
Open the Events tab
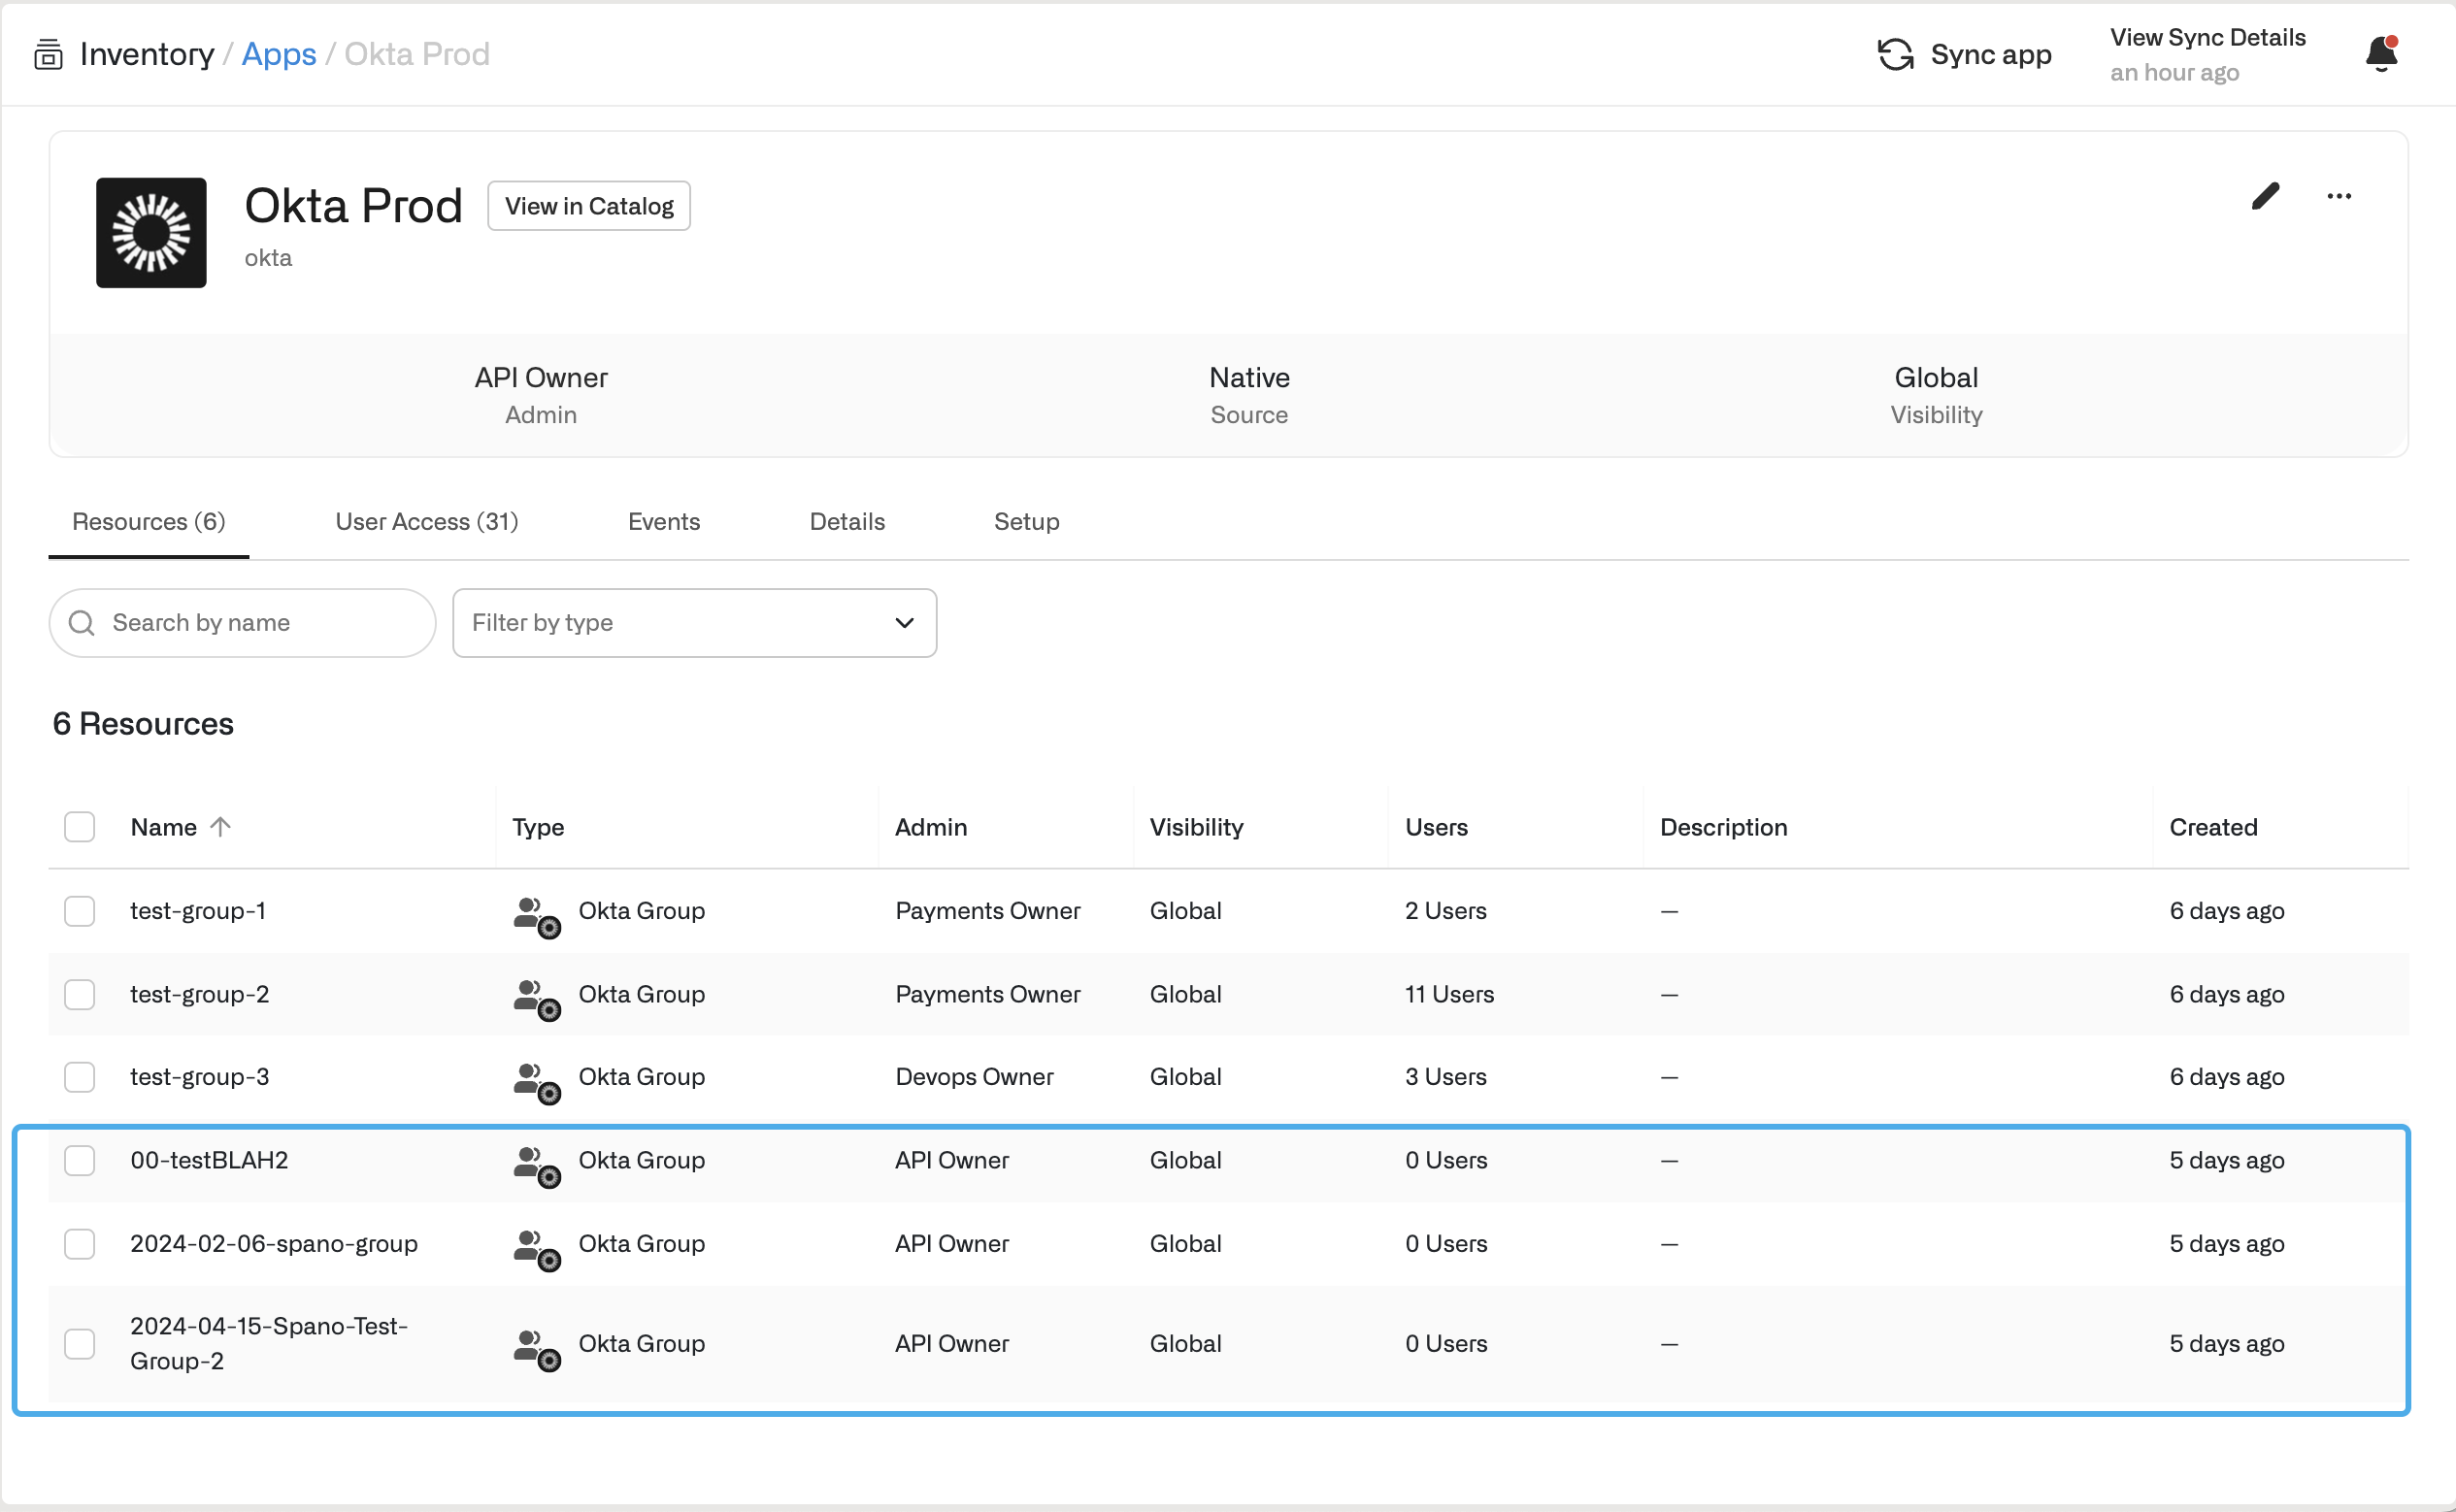coord(664,522)
